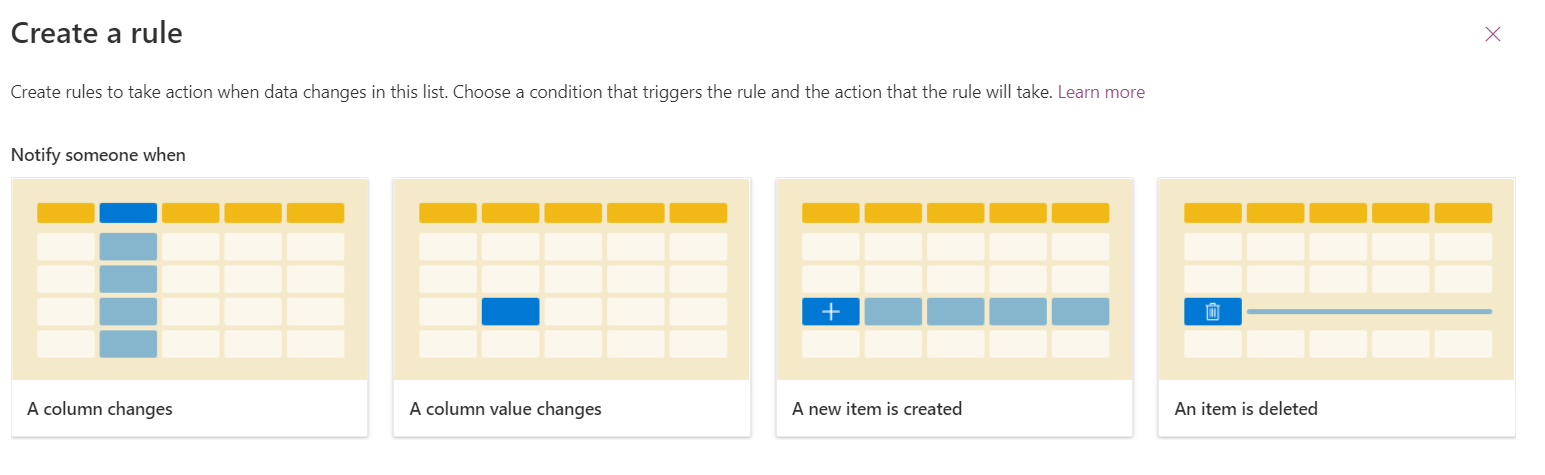Click the "Notify someone when" section label
Image resolution: width=1545 pixels, height=475 pixels.
pyautogui.click(x=98, y=155)
